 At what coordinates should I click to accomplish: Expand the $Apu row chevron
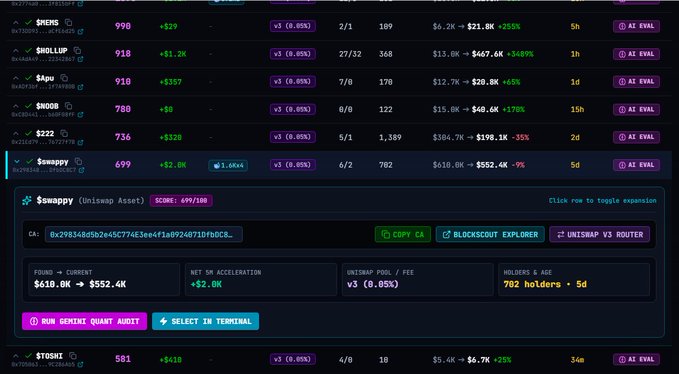tap(16, 78)
